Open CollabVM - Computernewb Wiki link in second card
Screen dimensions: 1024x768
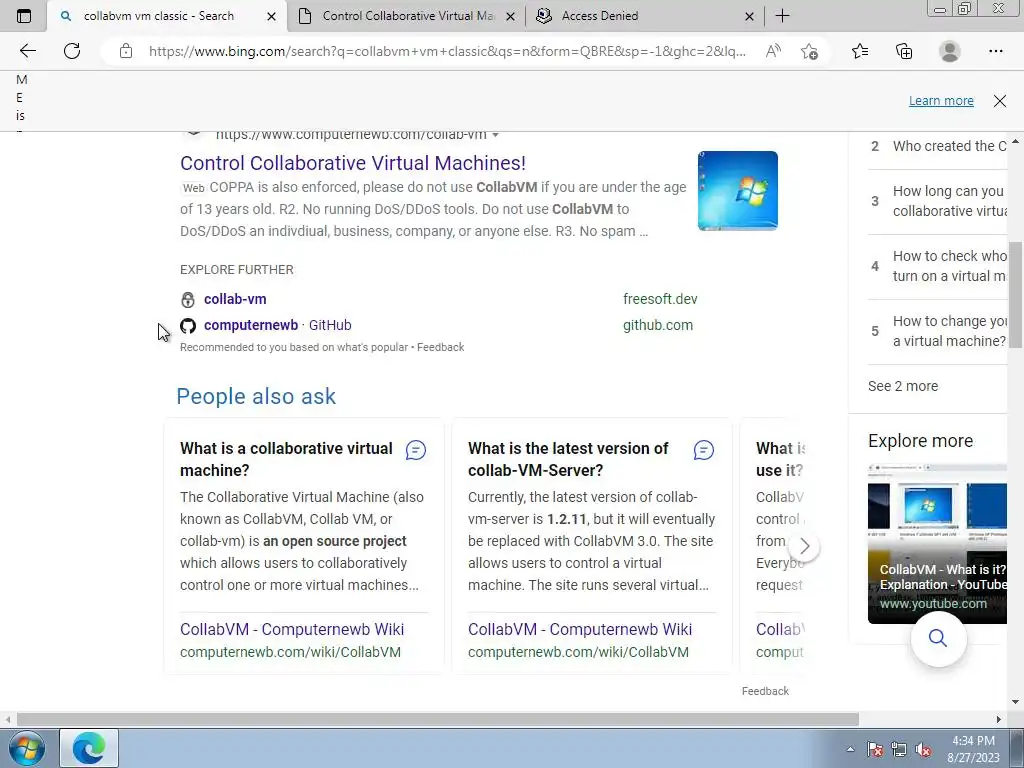pos(580,629)
